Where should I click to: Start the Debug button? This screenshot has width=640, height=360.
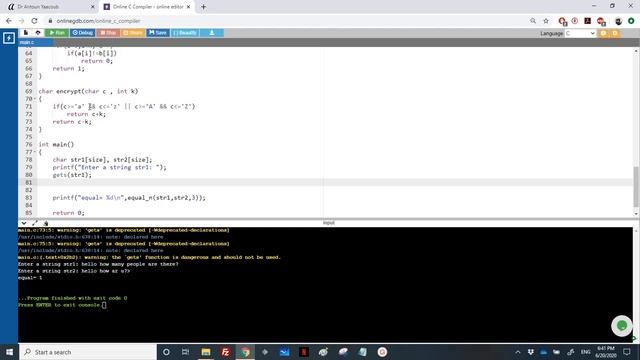pyautogui.click(x=82, y=33)
